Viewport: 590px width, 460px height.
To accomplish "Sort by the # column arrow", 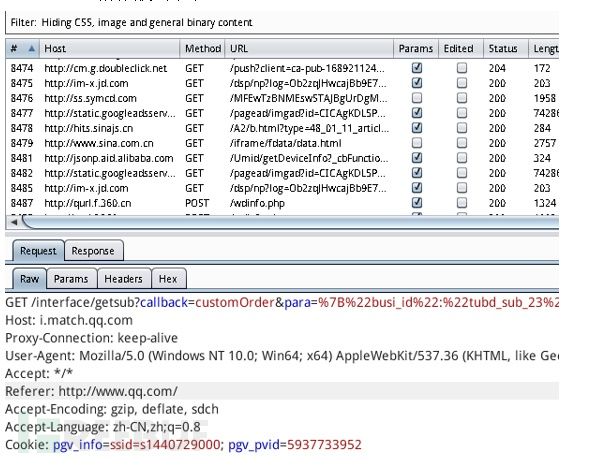I will 32,49.
